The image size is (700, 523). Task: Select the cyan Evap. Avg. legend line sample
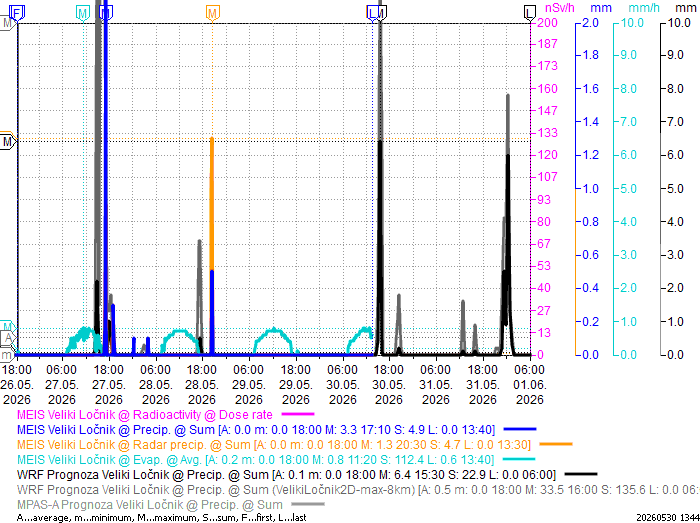[519, 459]
